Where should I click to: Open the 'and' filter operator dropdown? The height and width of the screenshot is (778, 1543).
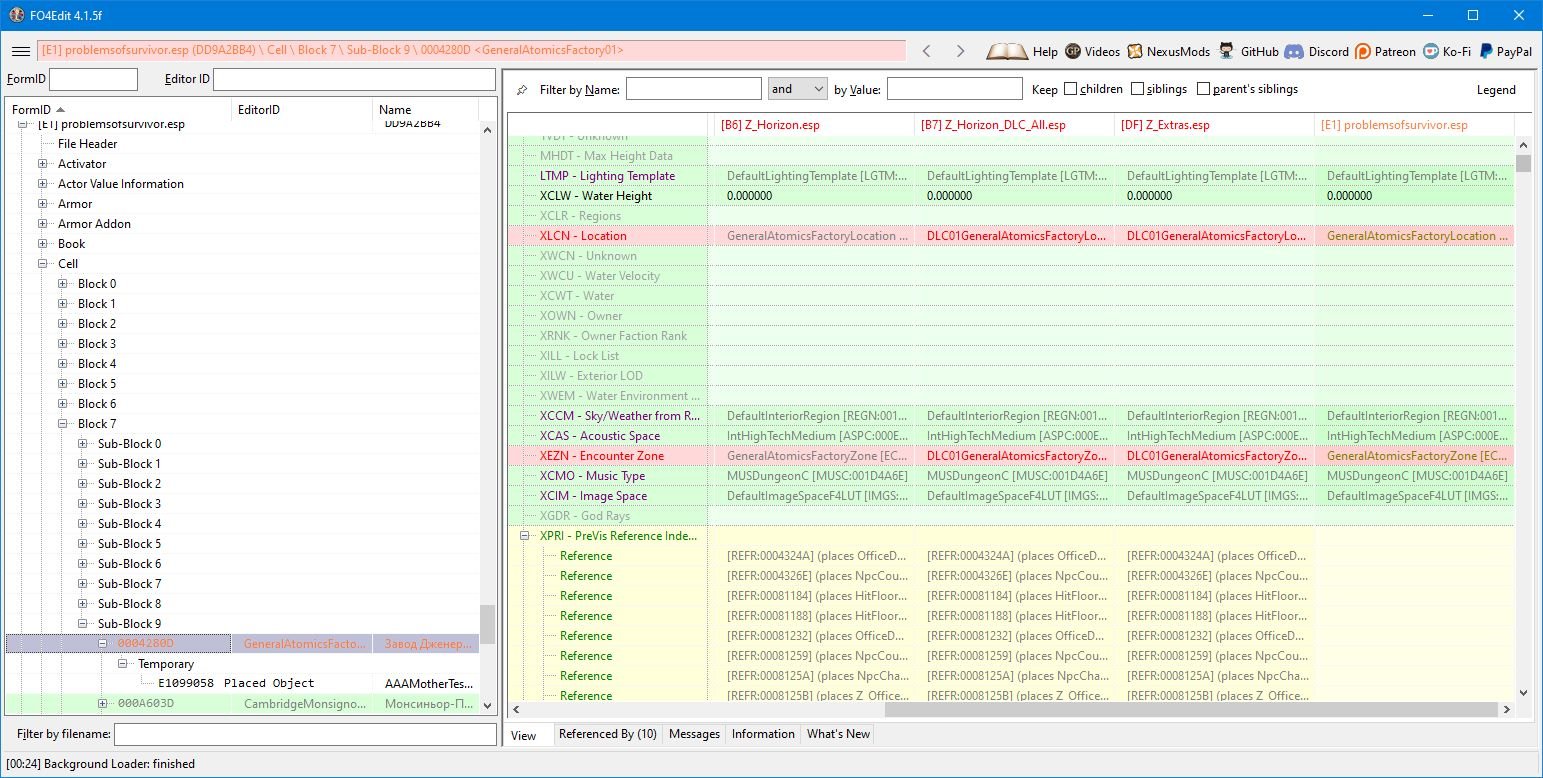[797, 89]
